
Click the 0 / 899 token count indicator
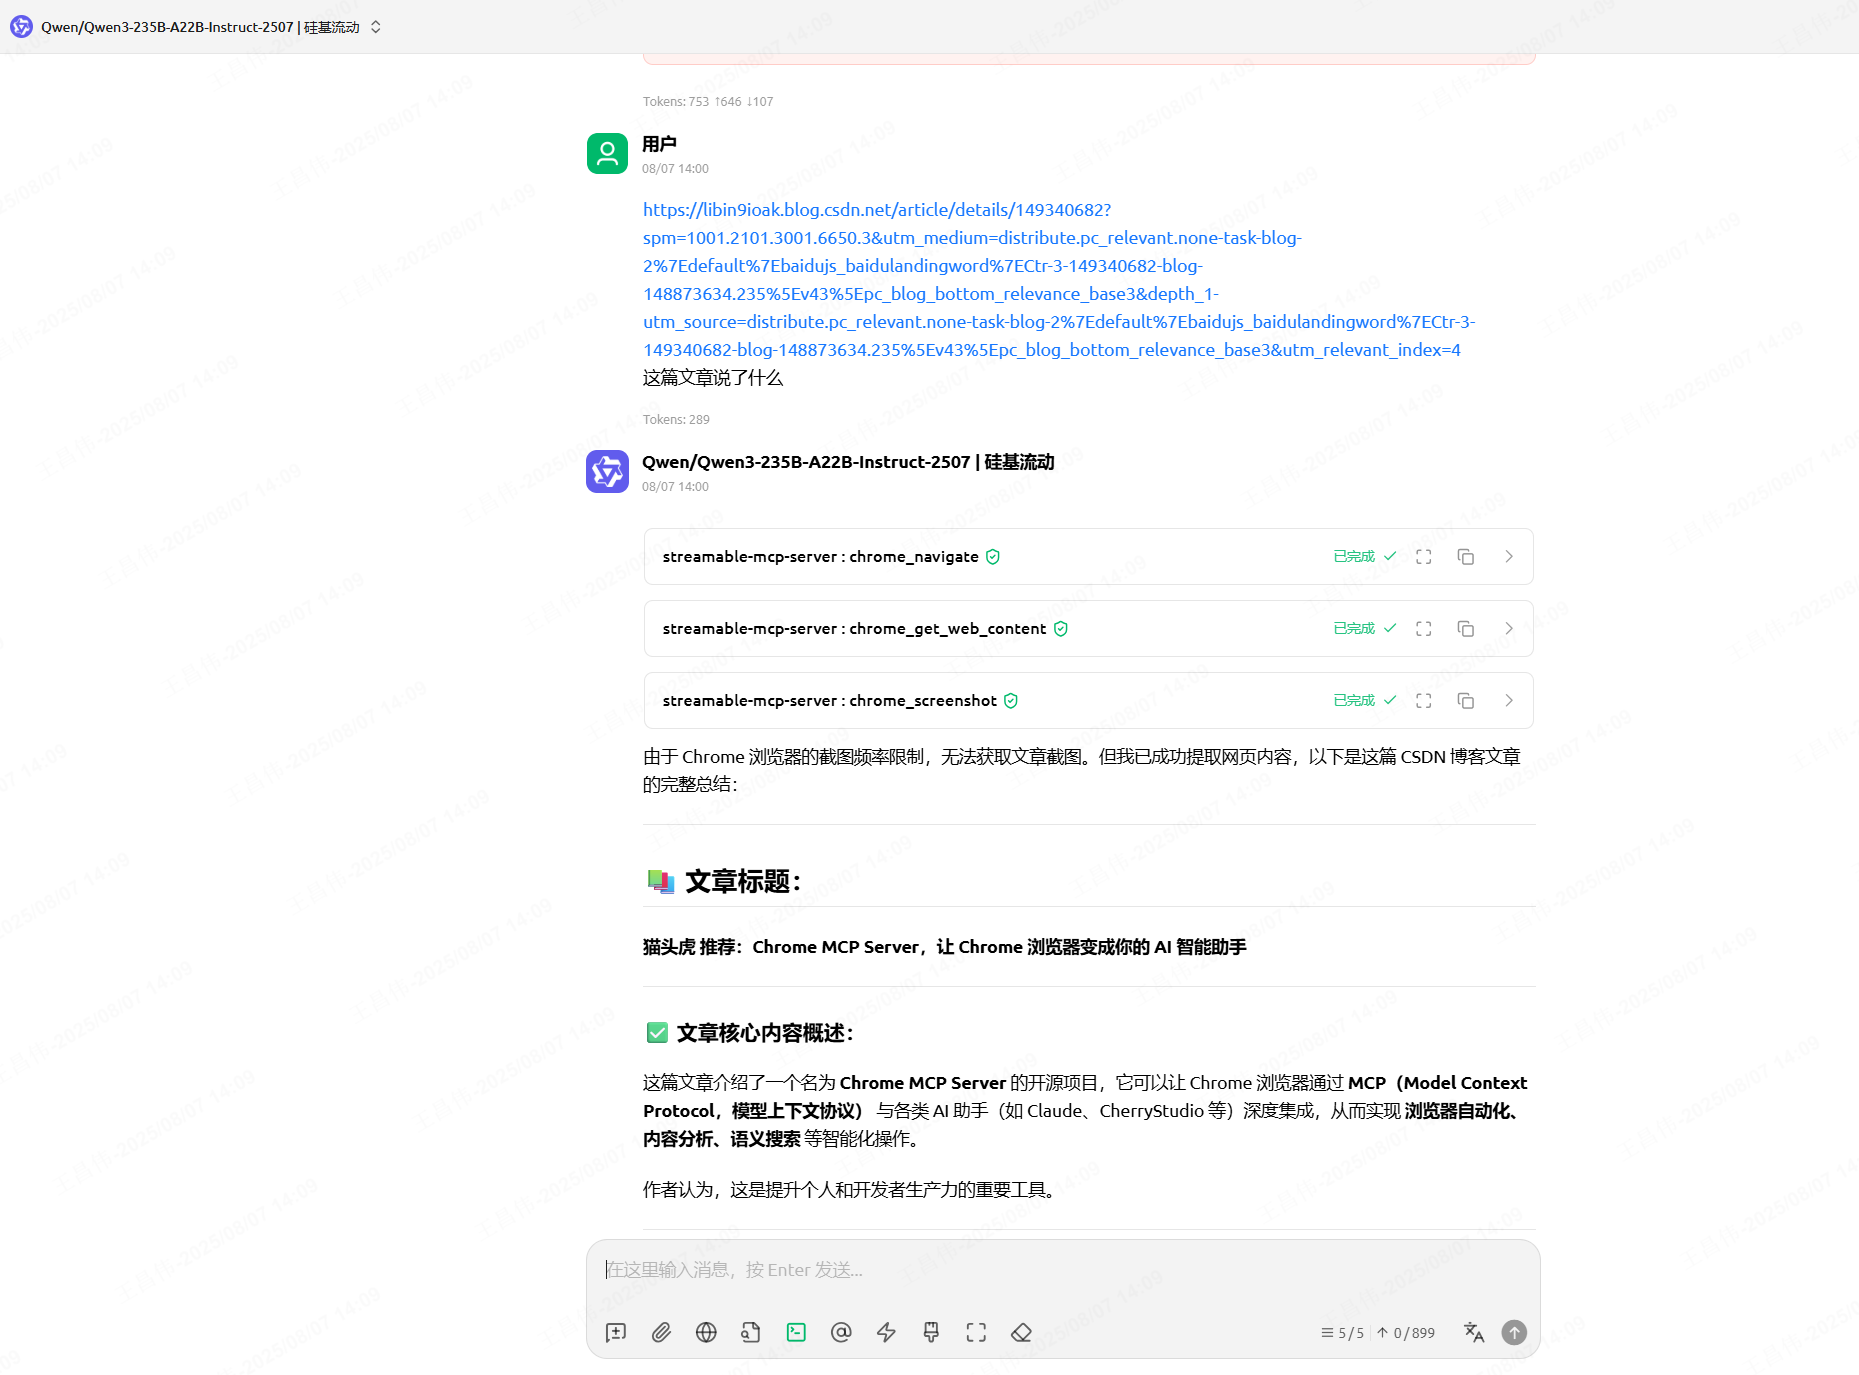1406,1333
